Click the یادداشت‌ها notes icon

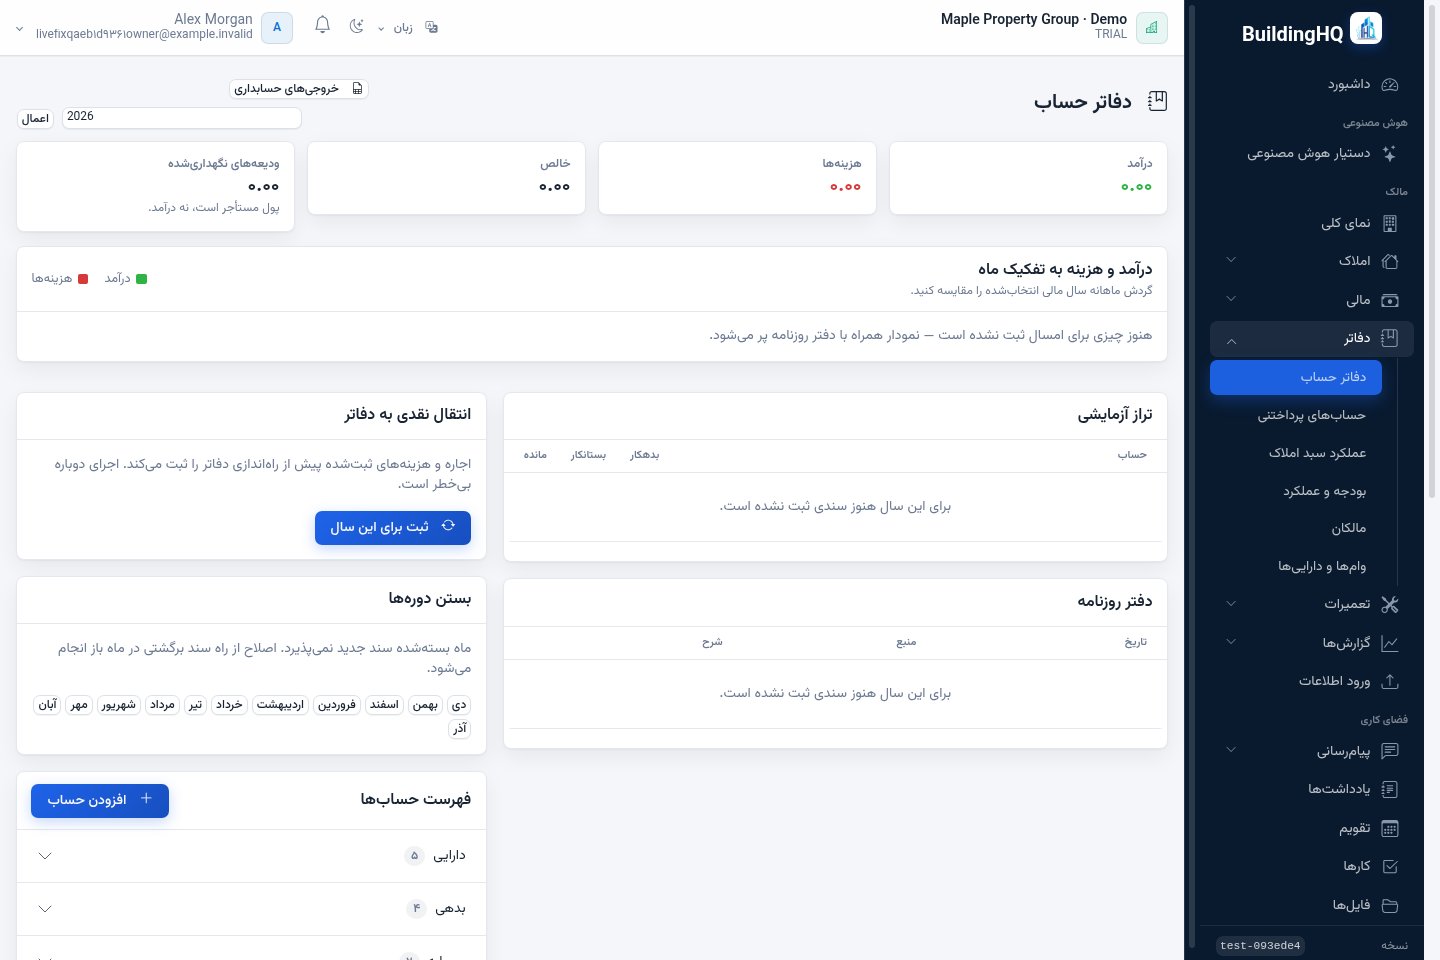coord(1389,789)
